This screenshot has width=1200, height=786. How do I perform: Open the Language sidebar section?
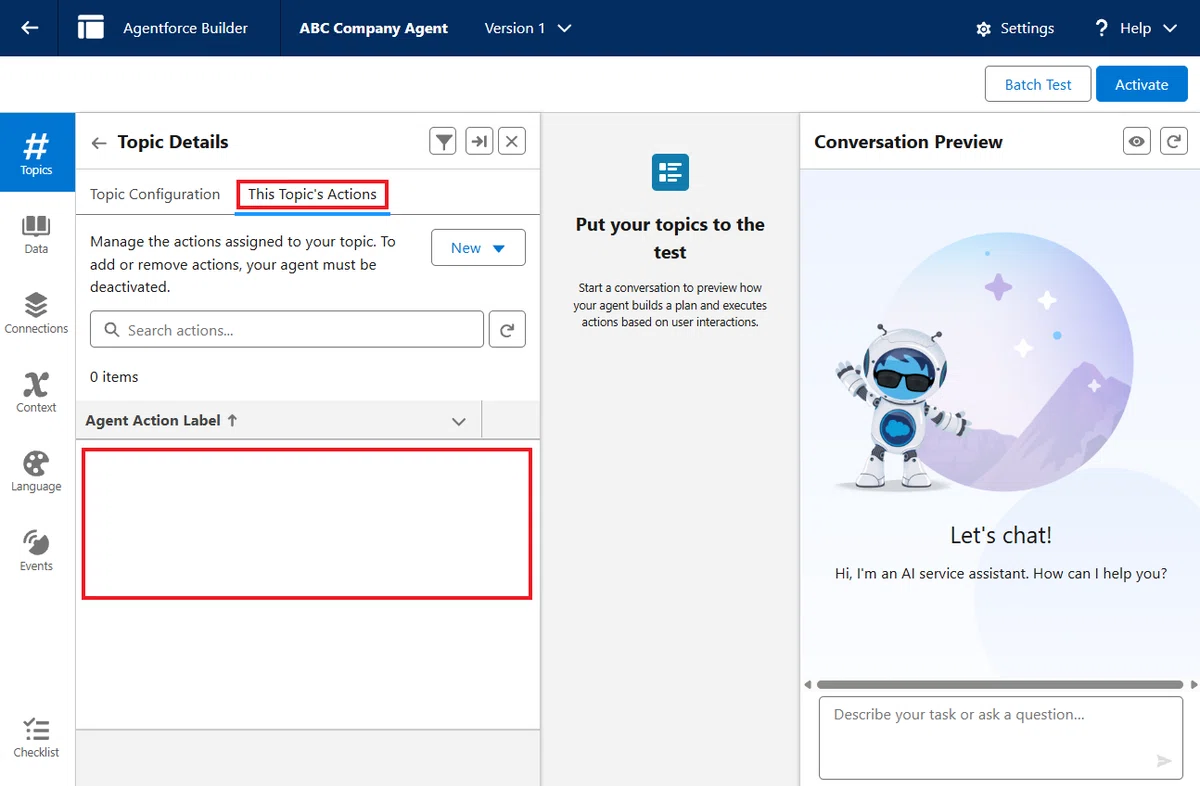36,471
